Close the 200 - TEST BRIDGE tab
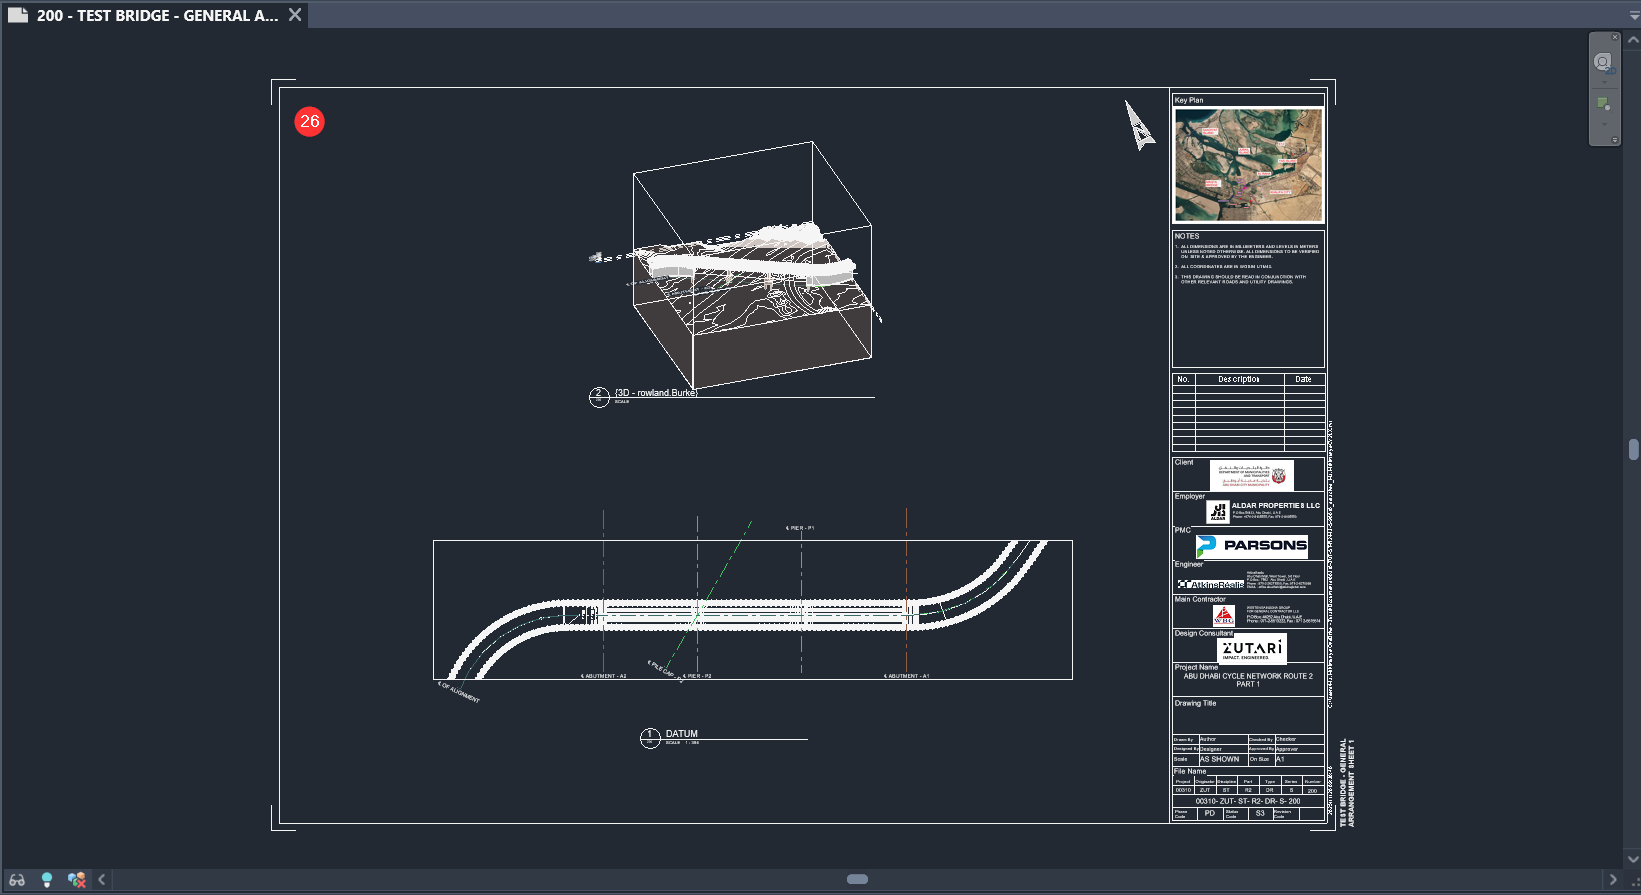 point(295,15)
